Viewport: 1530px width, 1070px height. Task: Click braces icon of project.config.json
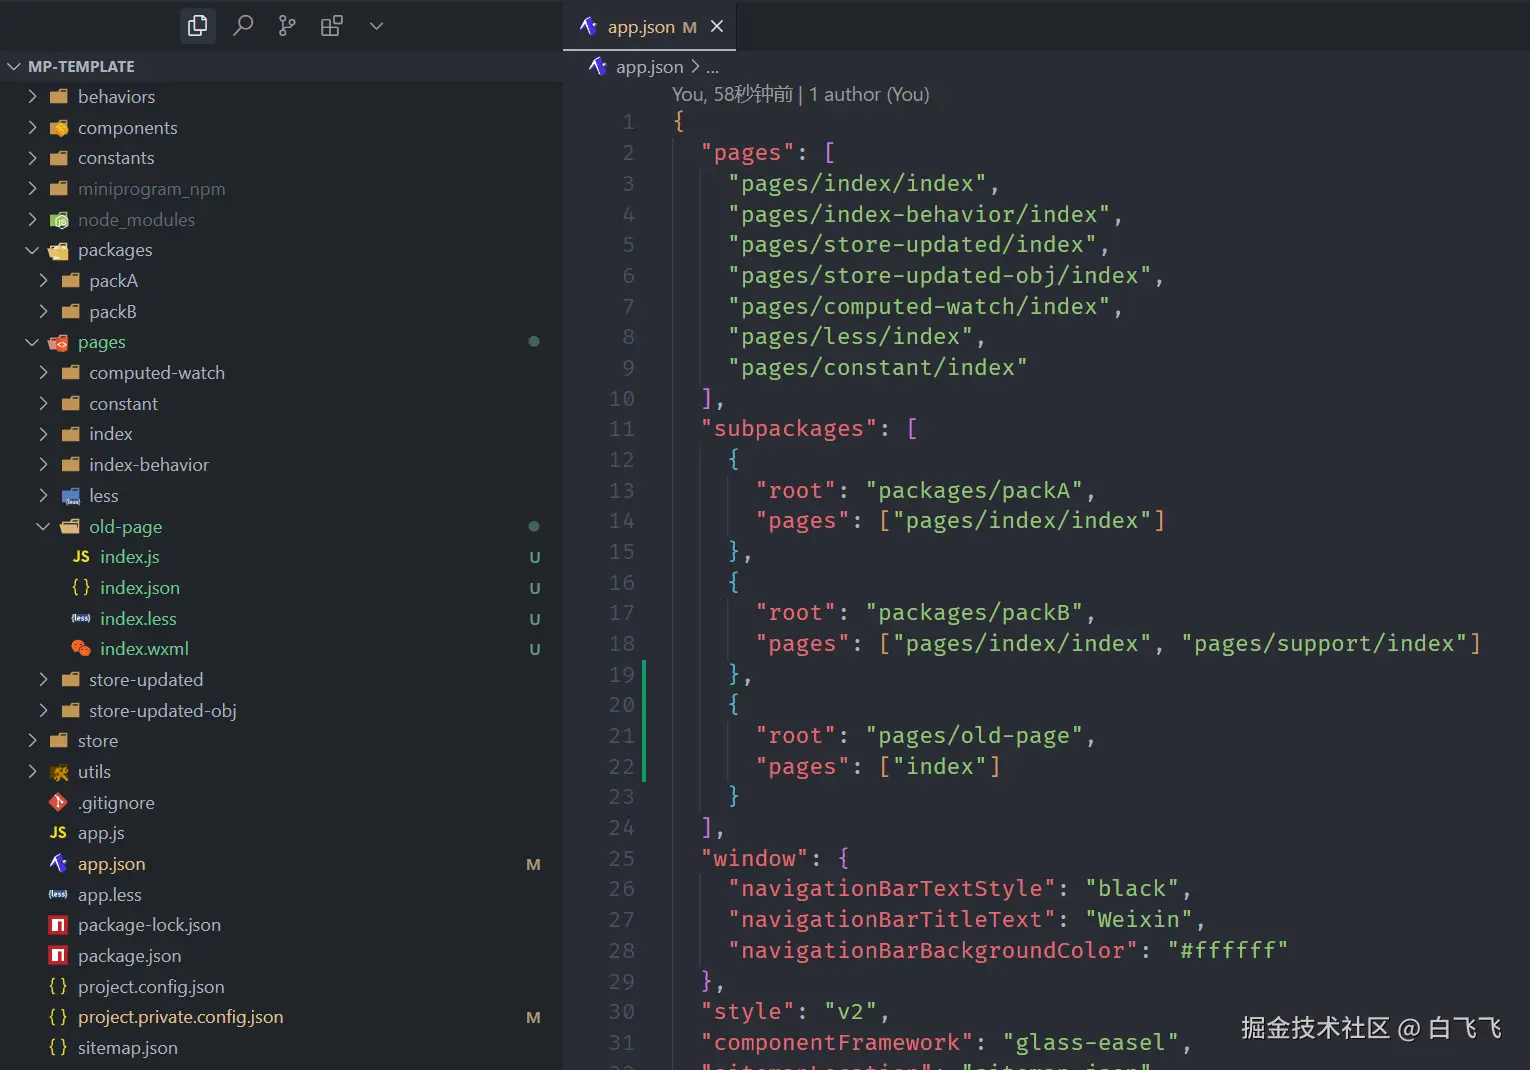pos(59,987)
